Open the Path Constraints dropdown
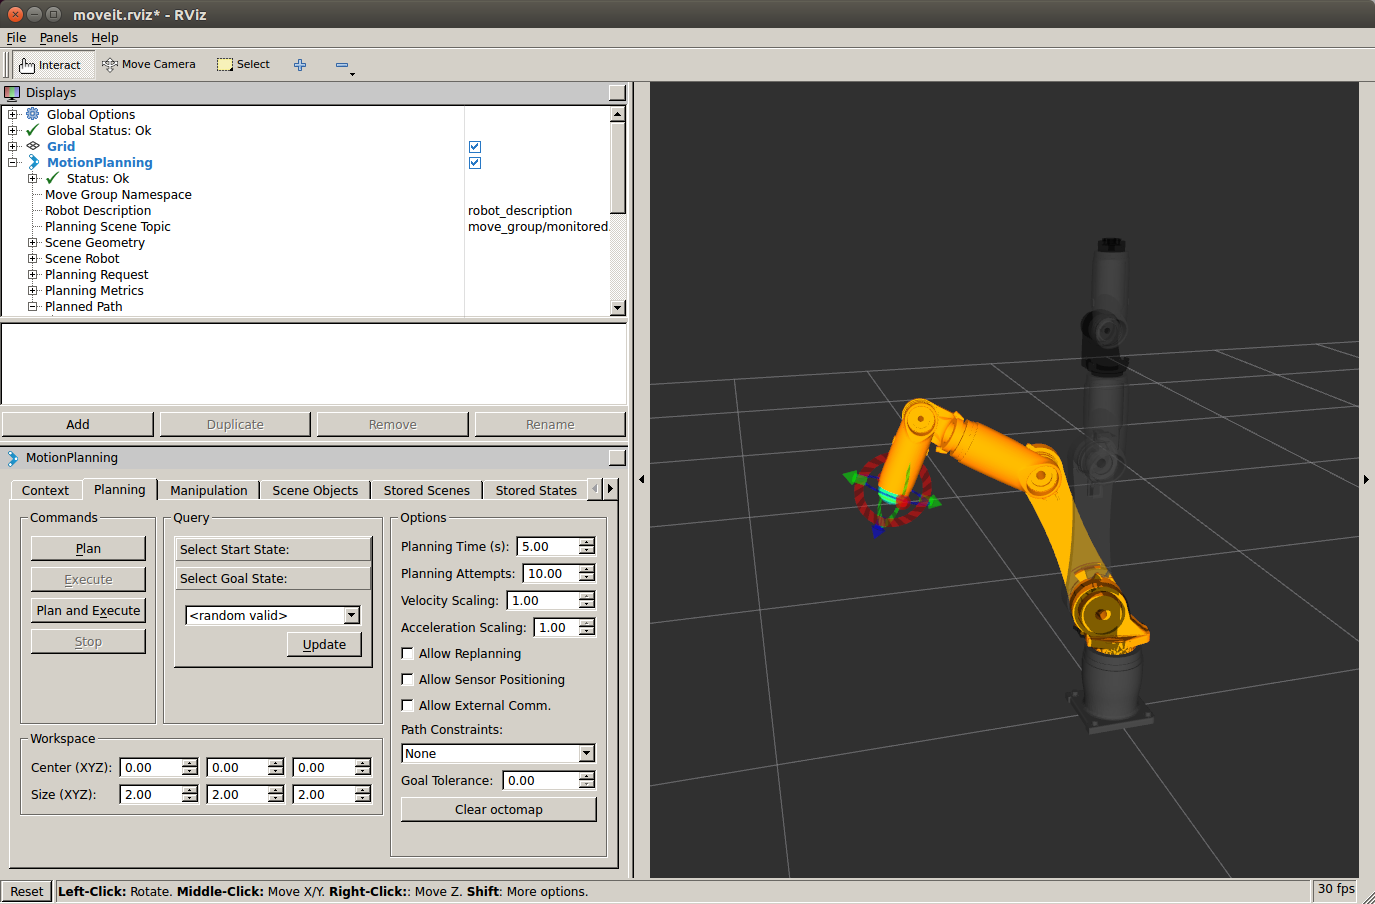Viewport: 1375px width, 904px height. 498,754
